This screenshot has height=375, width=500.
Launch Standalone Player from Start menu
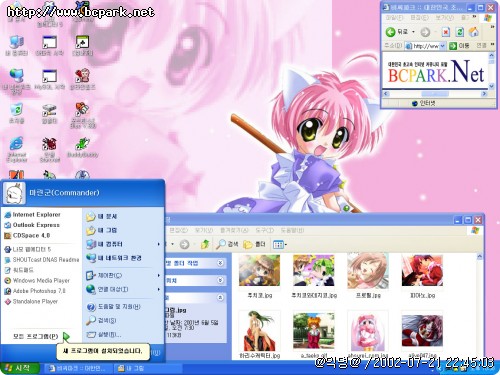(x=31, y=301)
